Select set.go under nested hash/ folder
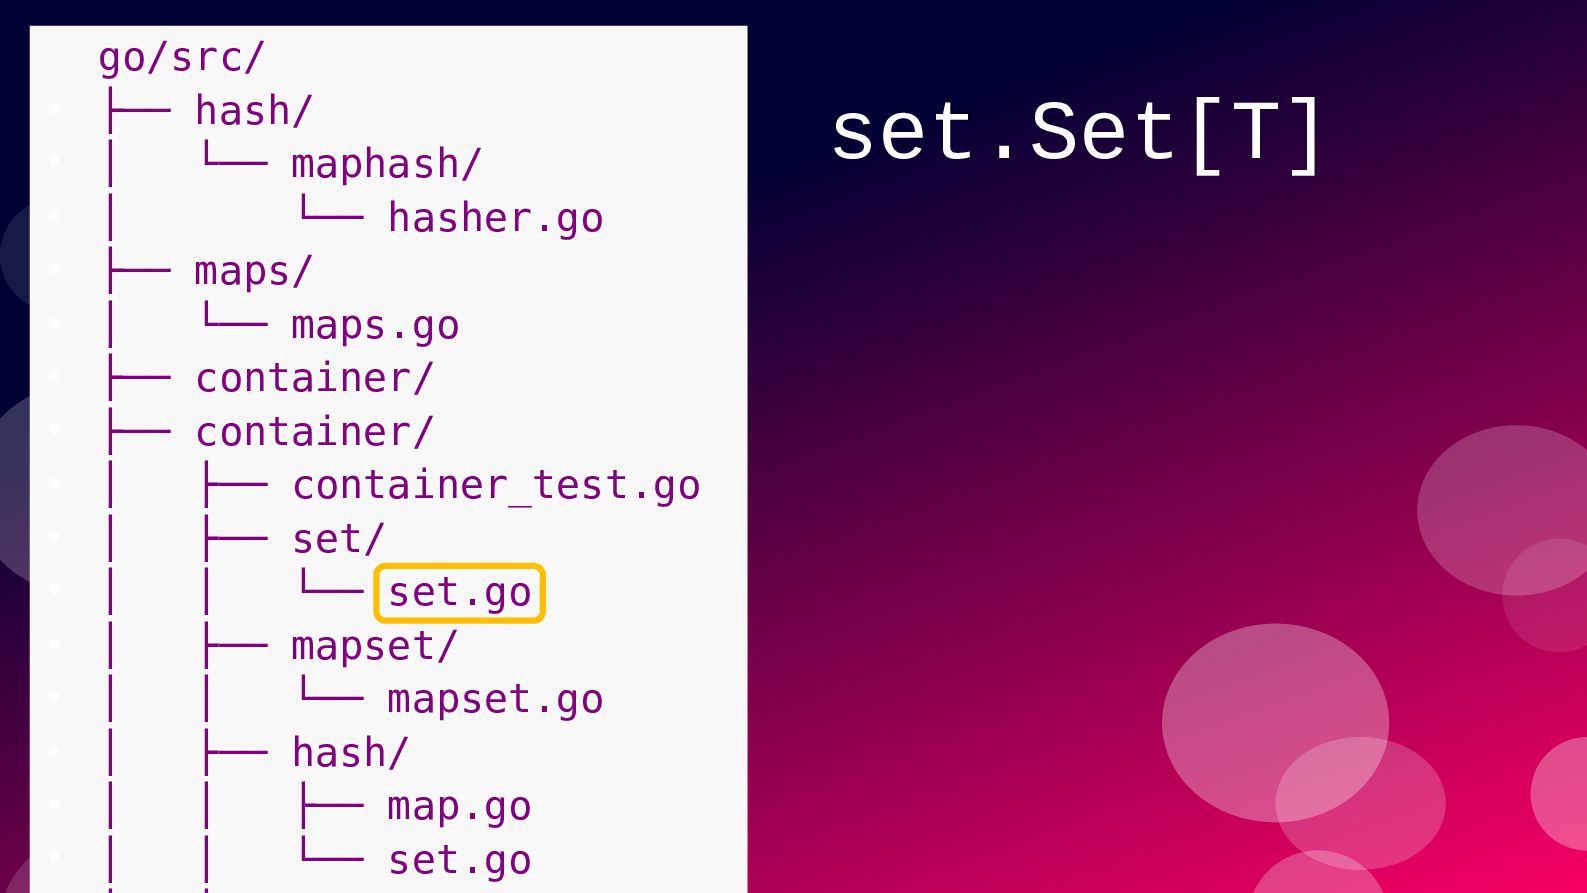This screenshot has width=1587, height=893. pos(459,860)
